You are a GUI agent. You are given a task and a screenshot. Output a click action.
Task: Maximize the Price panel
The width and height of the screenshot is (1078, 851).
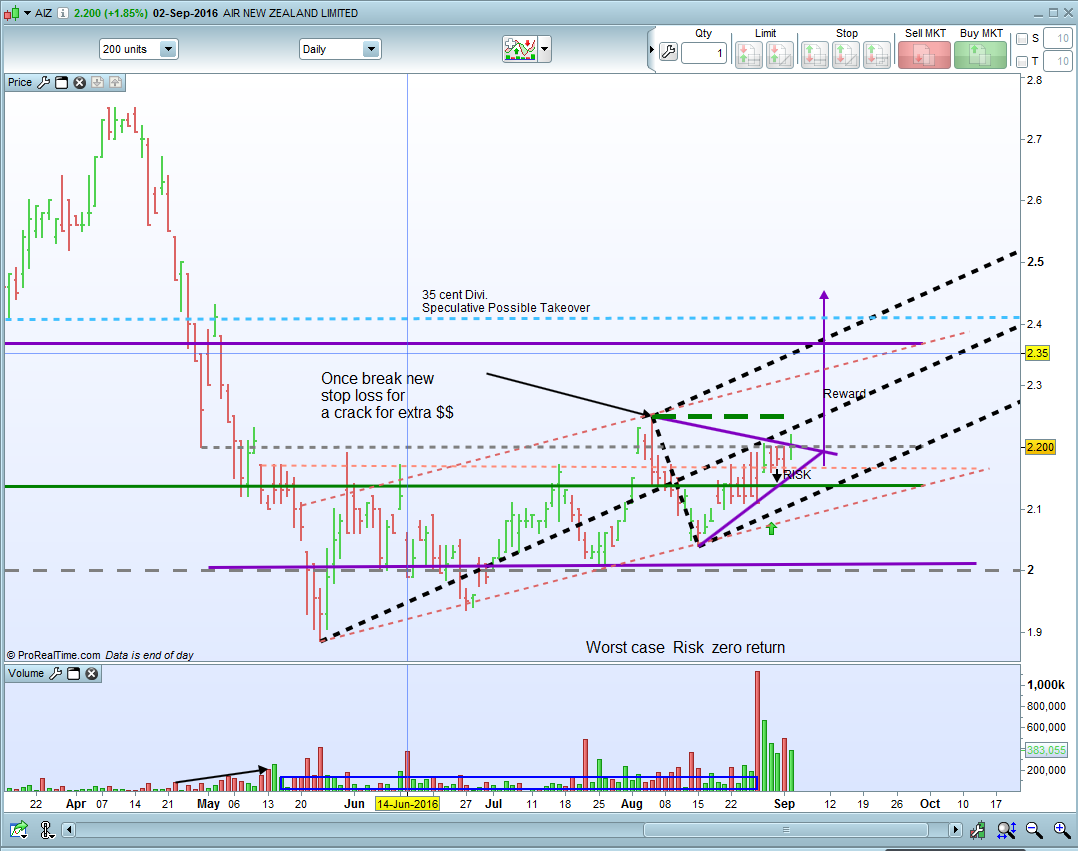[62, 82]
